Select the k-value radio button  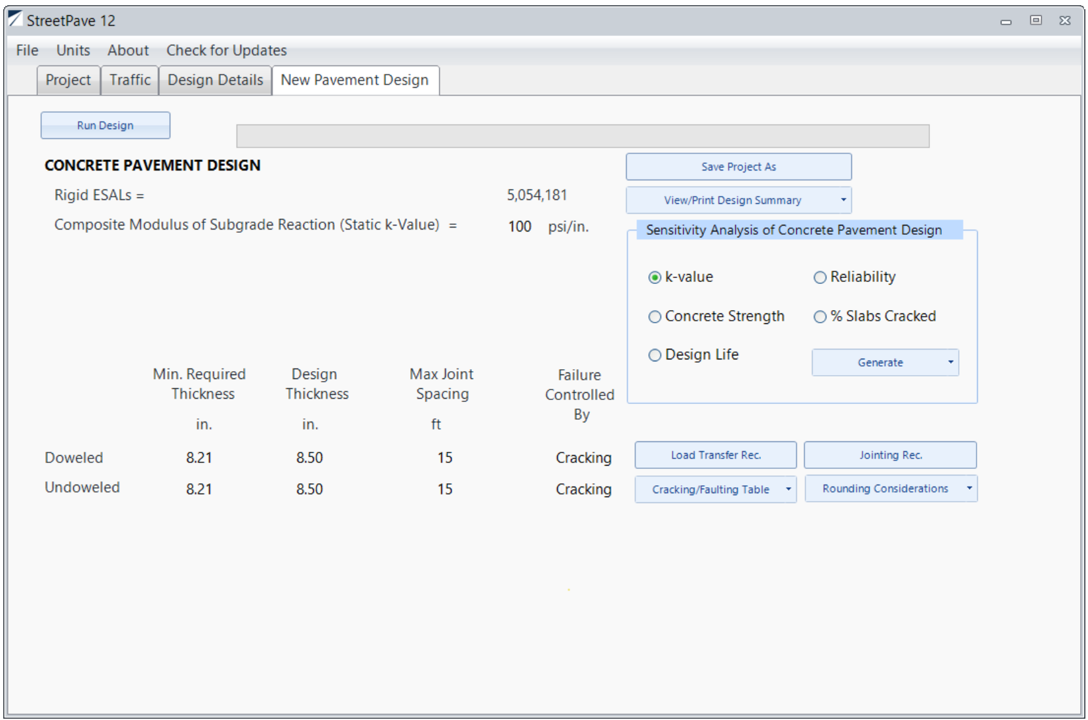coord(655,278)
